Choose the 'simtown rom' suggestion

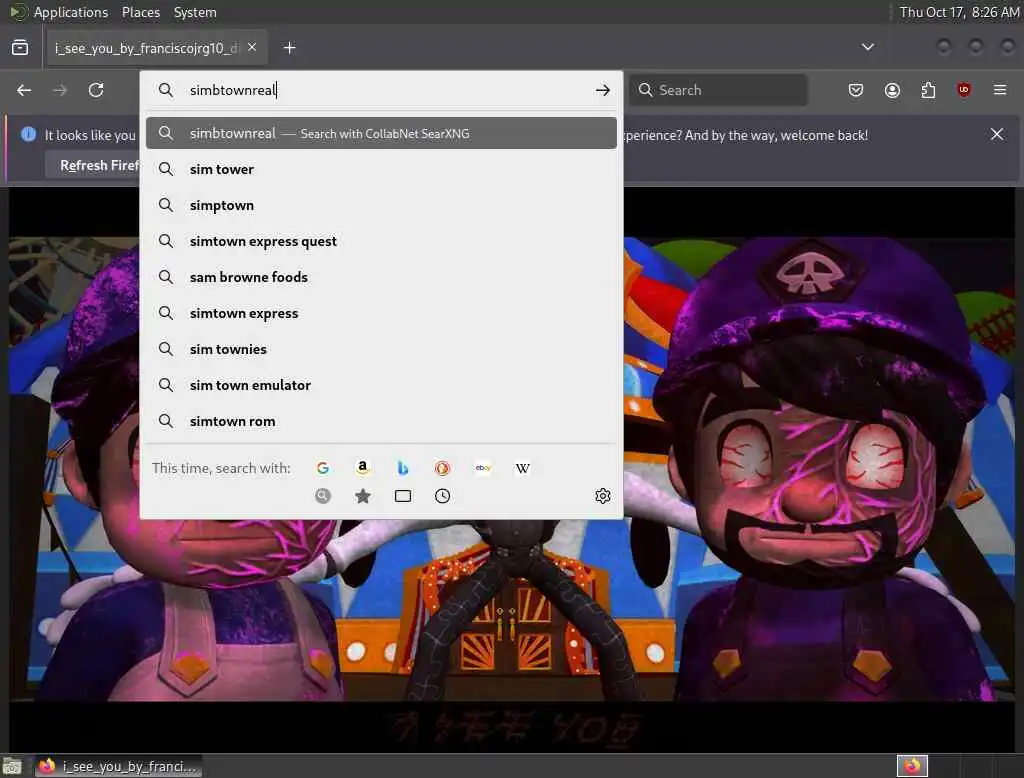[381, 421]
